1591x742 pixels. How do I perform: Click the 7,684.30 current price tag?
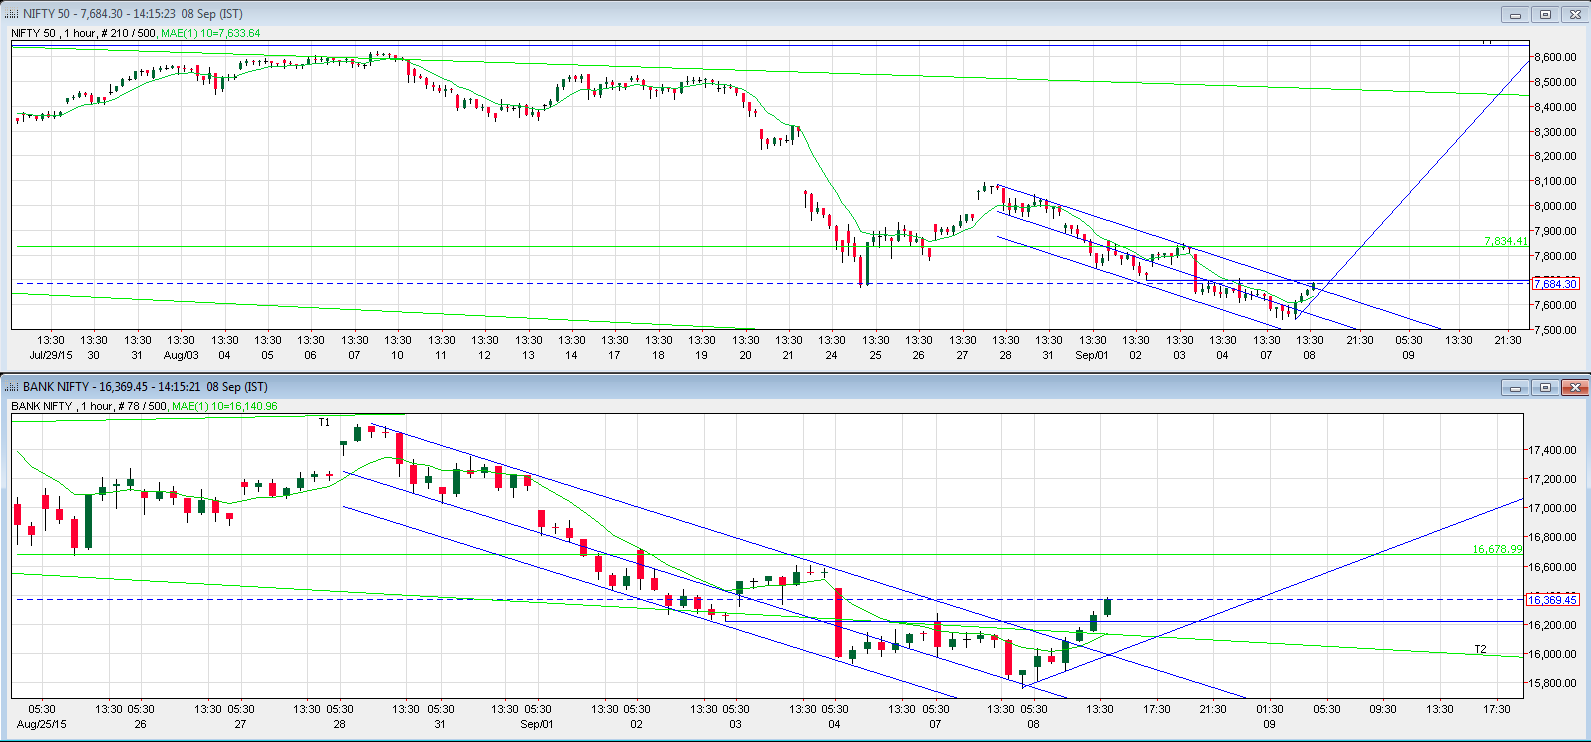coord(1555,284)
